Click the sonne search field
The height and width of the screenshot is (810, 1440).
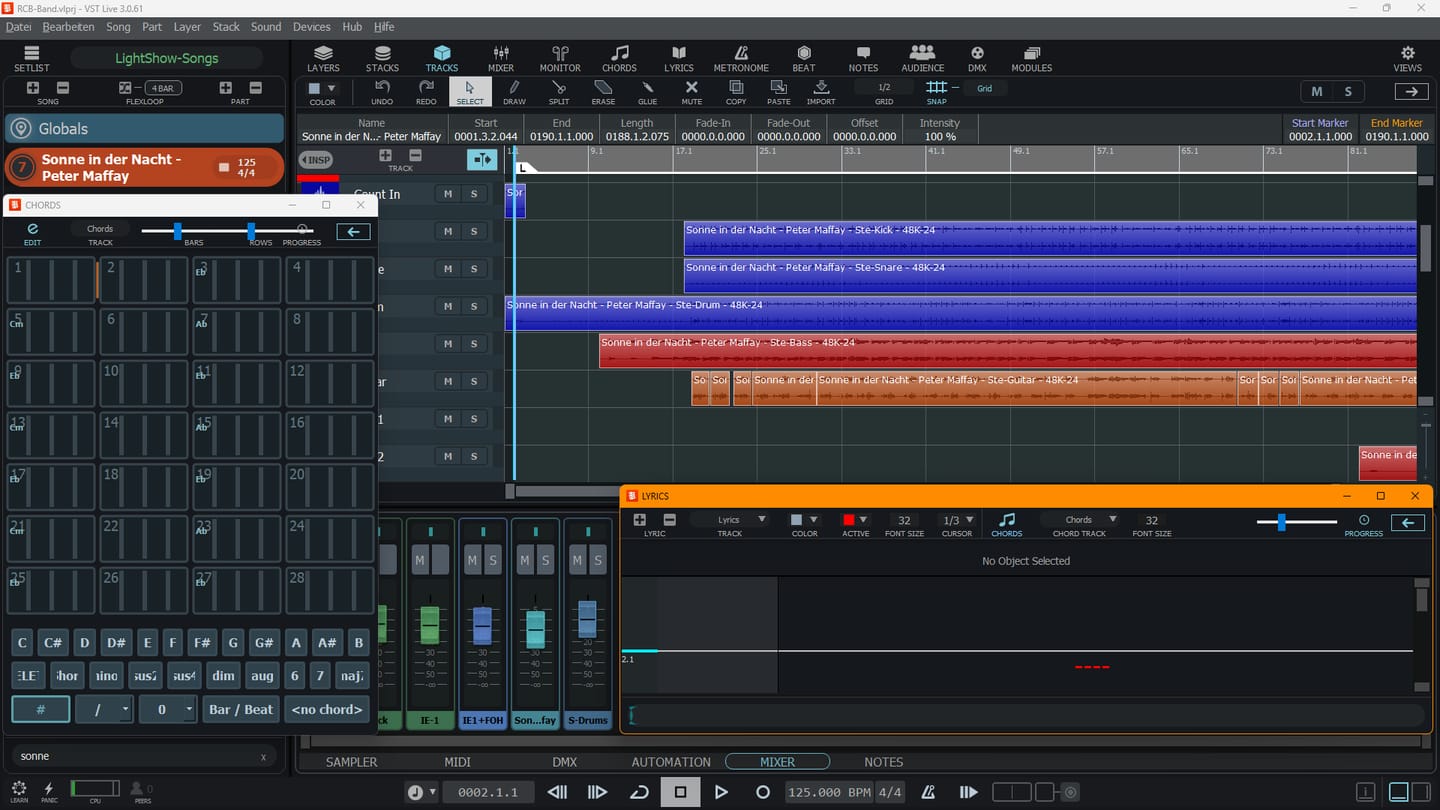(x=143, y=756)
